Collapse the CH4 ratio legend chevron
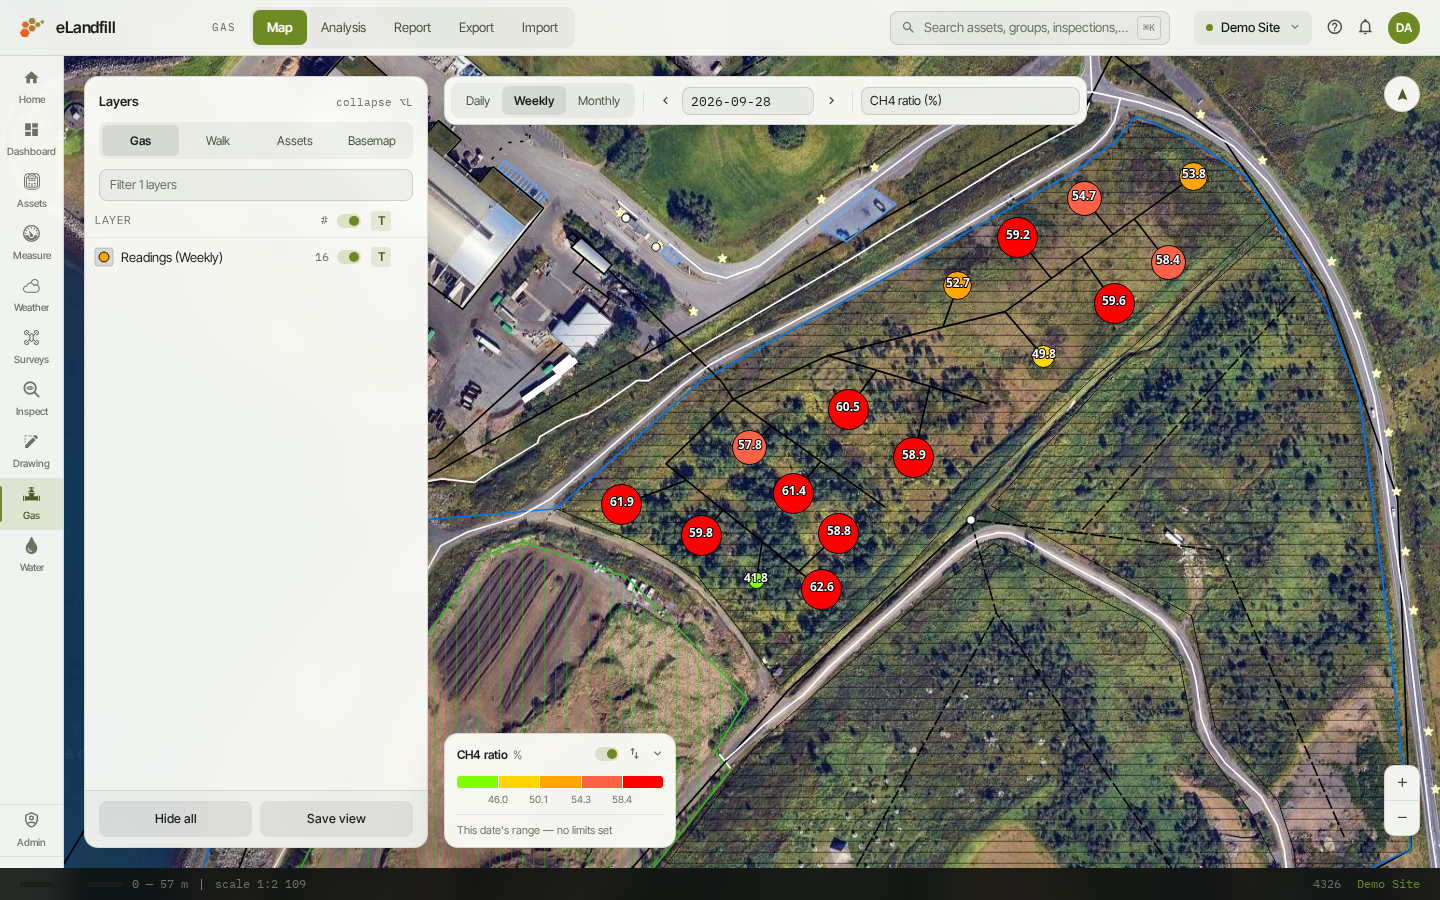The width and height of the screenshot is (1440, 900). pos(657,754)
